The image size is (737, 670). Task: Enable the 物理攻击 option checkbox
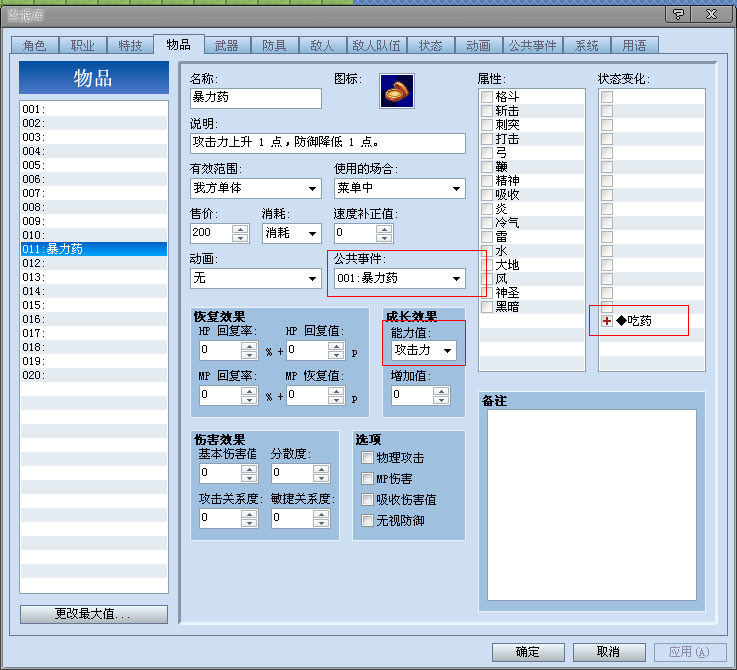pyautogui.click(x=367, y=457)
